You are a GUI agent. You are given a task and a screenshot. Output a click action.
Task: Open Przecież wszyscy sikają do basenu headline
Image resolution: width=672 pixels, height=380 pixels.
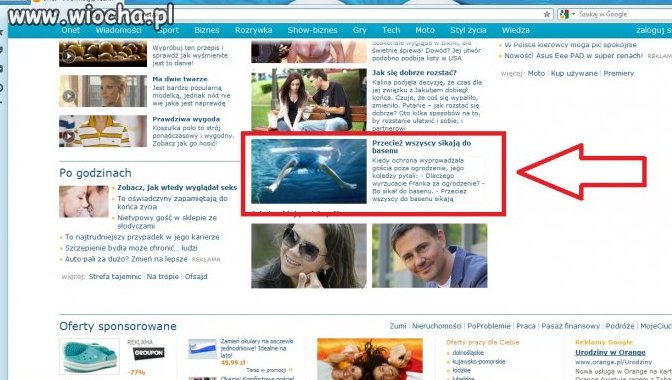click(421, 147)
